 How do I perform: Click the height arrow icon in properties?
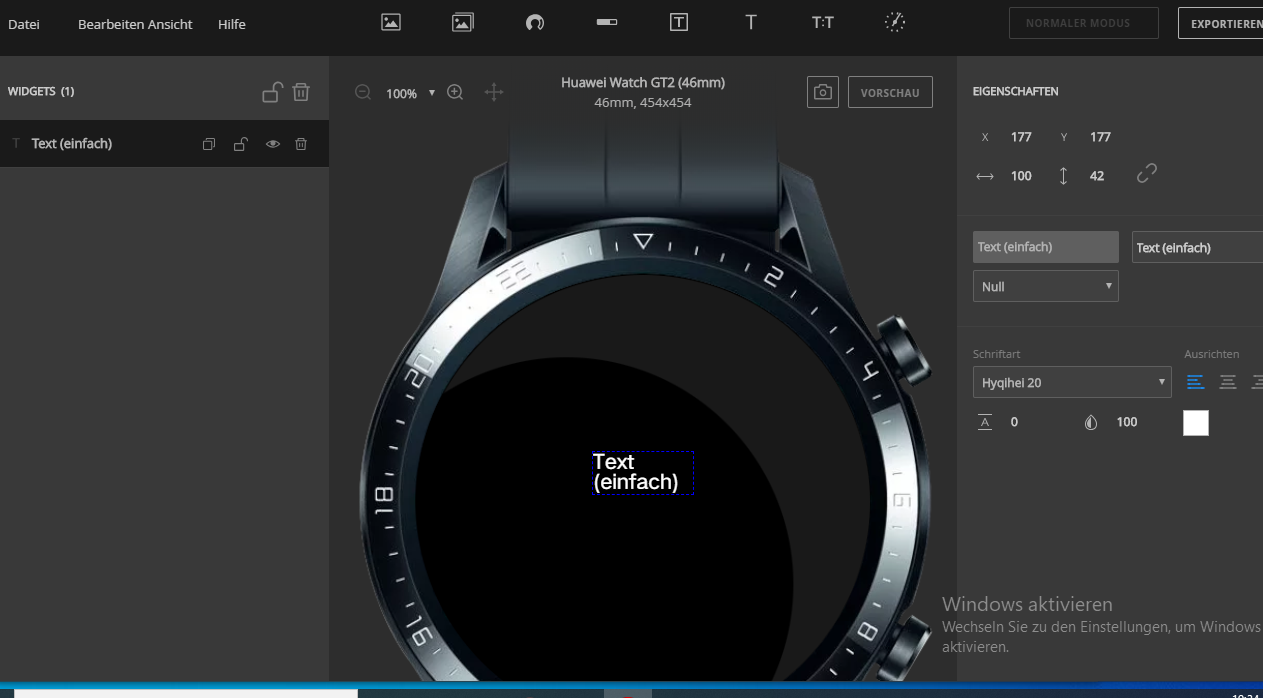(1063, 176)
